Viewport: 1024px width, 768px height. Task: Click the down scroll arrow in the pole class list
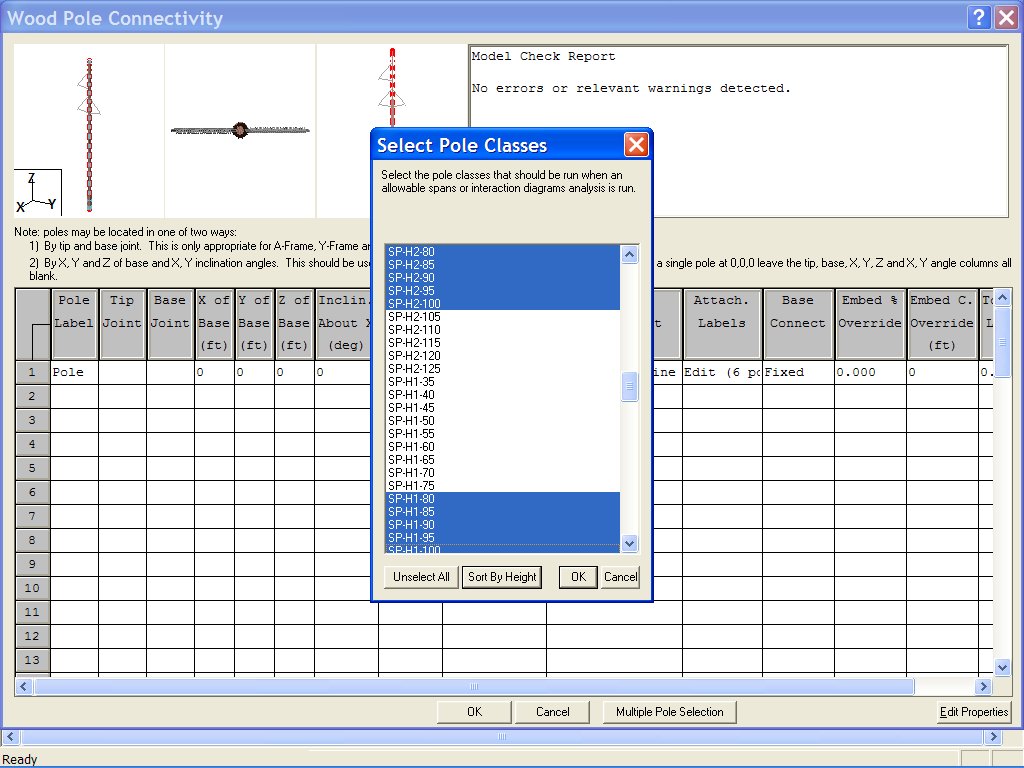tap(629, 543)
